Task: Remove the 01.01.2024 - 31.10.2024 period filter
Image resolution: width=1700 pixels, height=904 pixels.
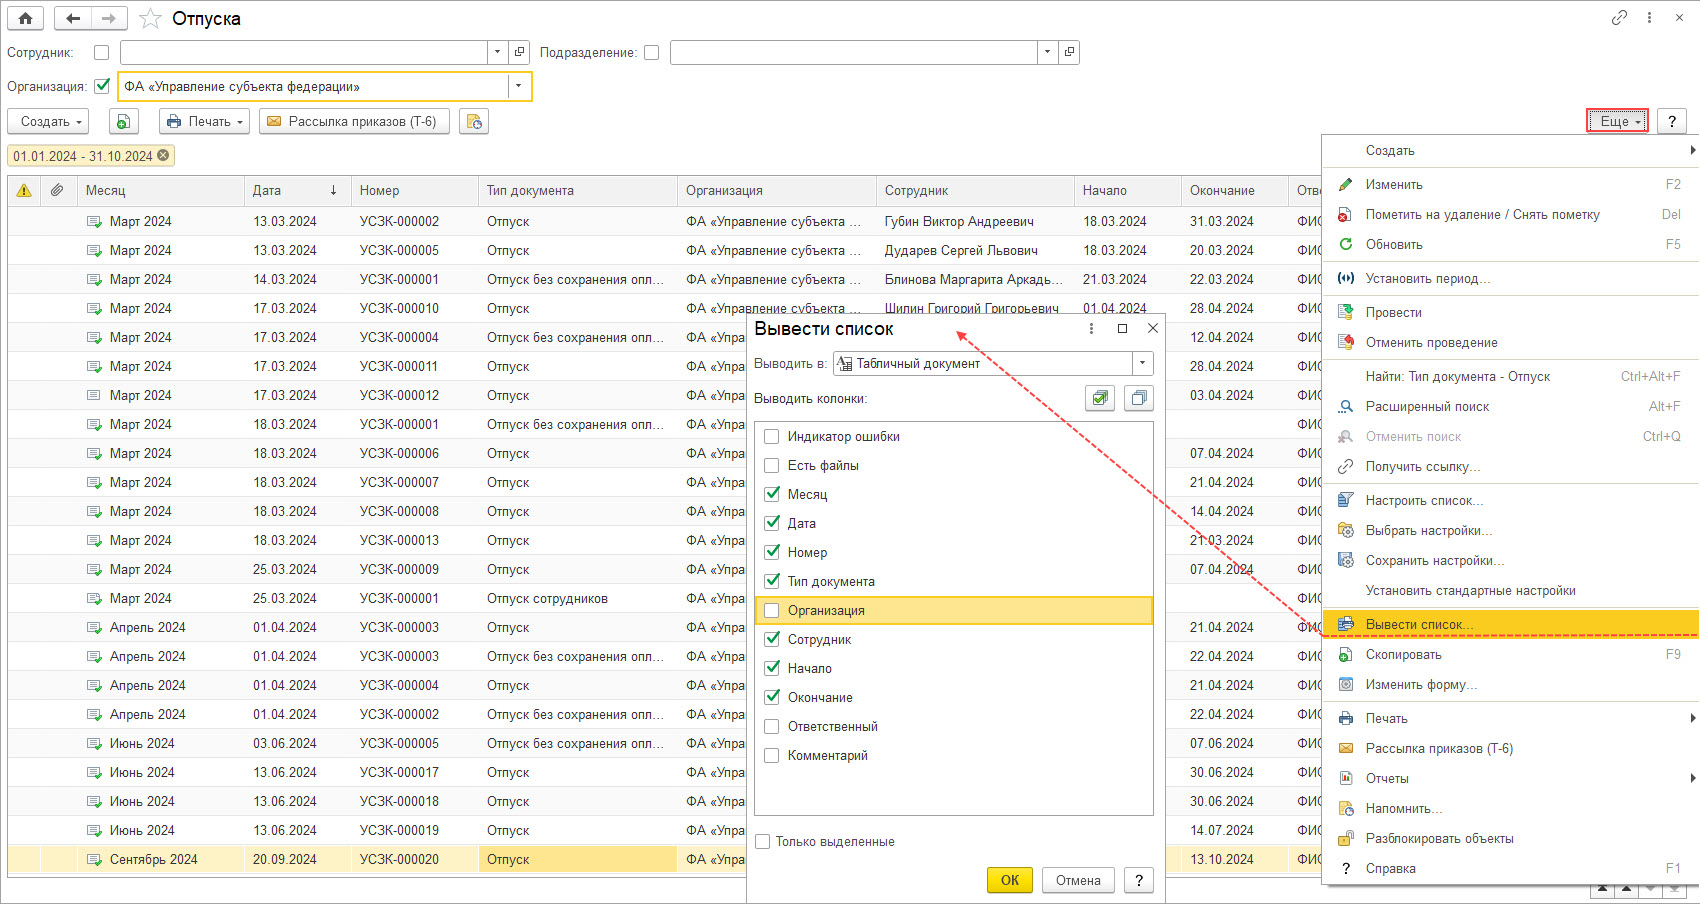Action: coord(163,156)
